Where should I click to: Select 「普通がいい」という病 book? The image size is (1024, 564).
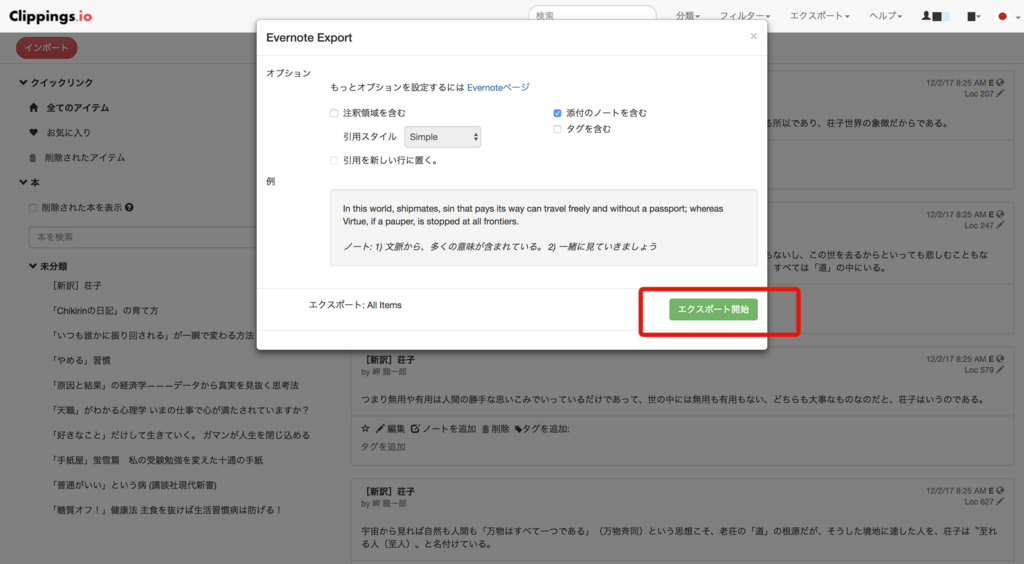click(x=134, y=485)
